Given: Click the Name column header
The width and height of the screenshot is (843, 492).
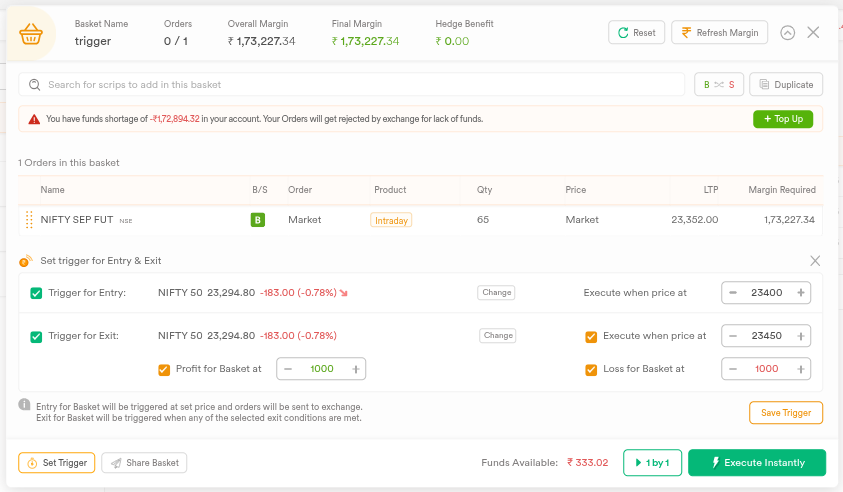Looking at the screenshot, I should pyautogui.click(x=52, y=190).
